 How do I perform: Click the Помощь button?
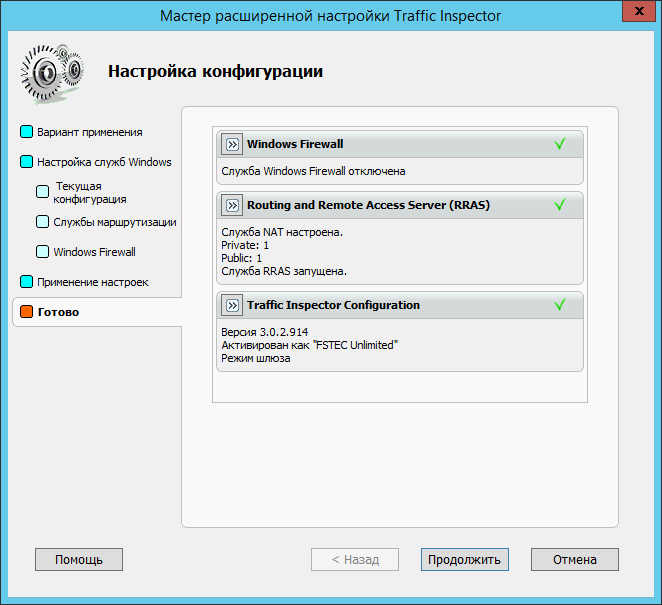click(79, 559)
